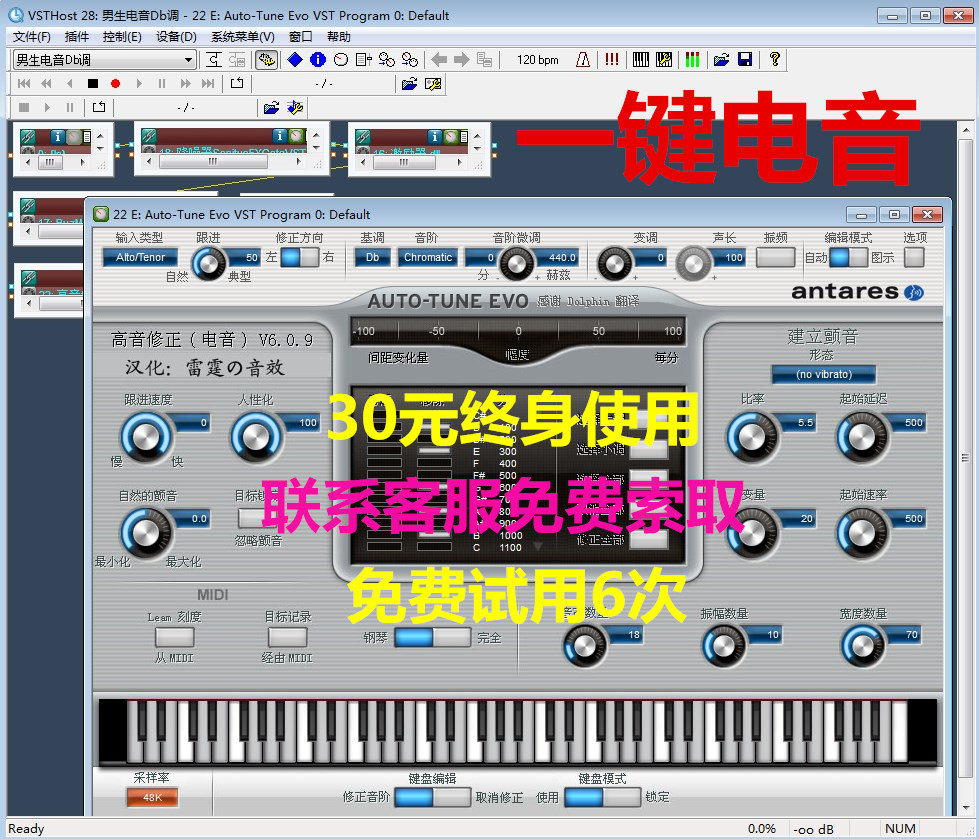
Task: Open the (no vibrato) shape selector
Action: (824, 375)
